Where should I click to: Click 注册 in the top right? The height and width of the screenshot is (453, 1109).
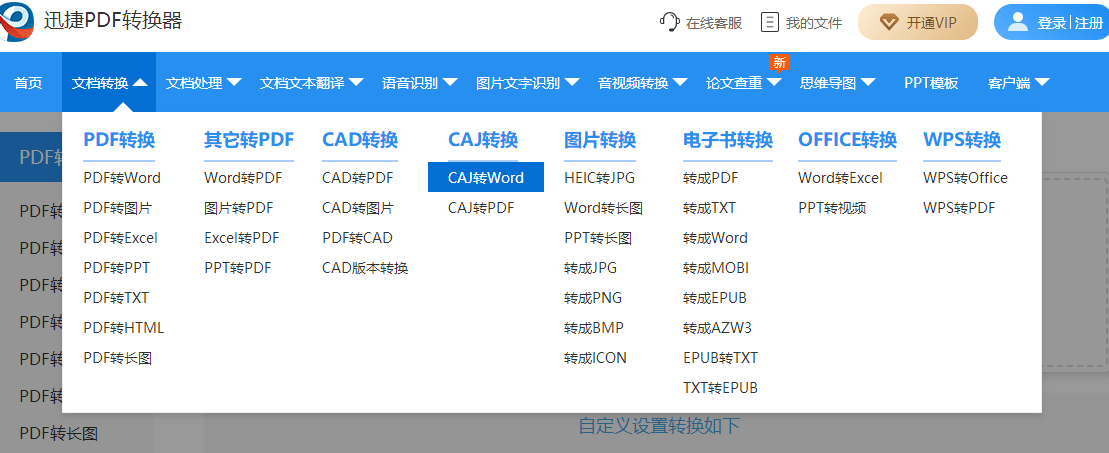coord(1089,23)
